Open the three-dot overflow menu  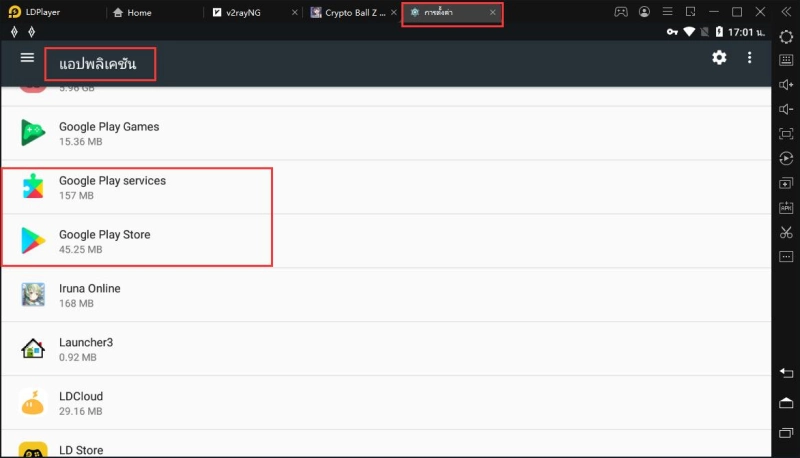point(749,58)
